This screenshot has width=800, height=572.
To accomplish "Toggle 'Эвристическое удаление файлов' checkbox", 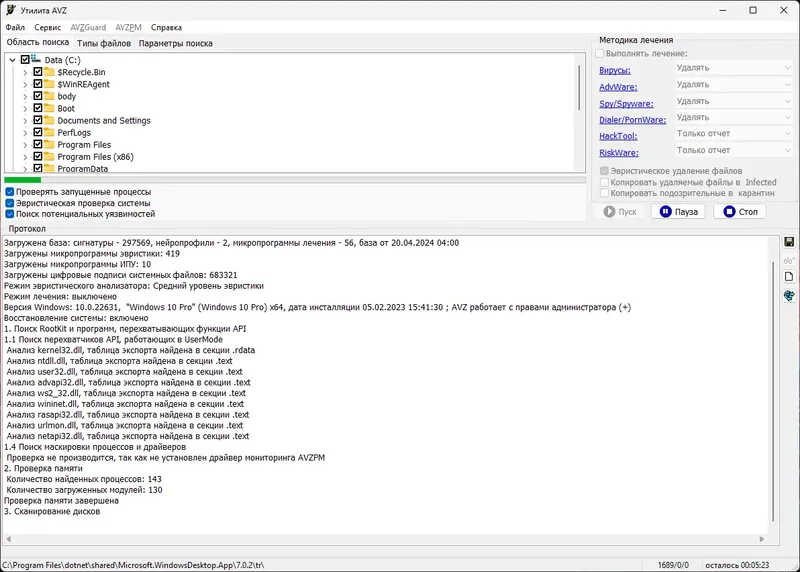I will click(605, 171).
